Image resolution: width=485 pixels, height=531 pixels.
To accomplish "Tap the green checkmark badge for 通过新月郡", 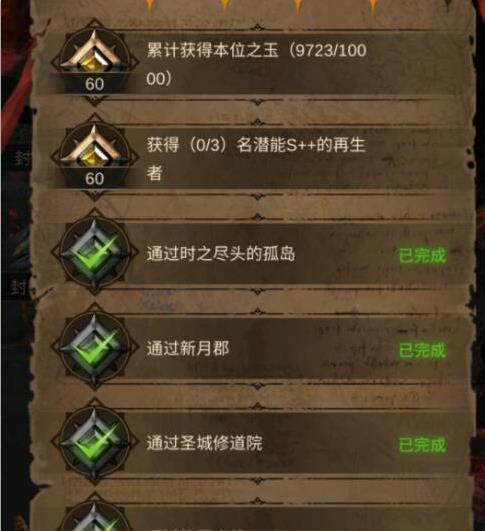I will (94, 347).
